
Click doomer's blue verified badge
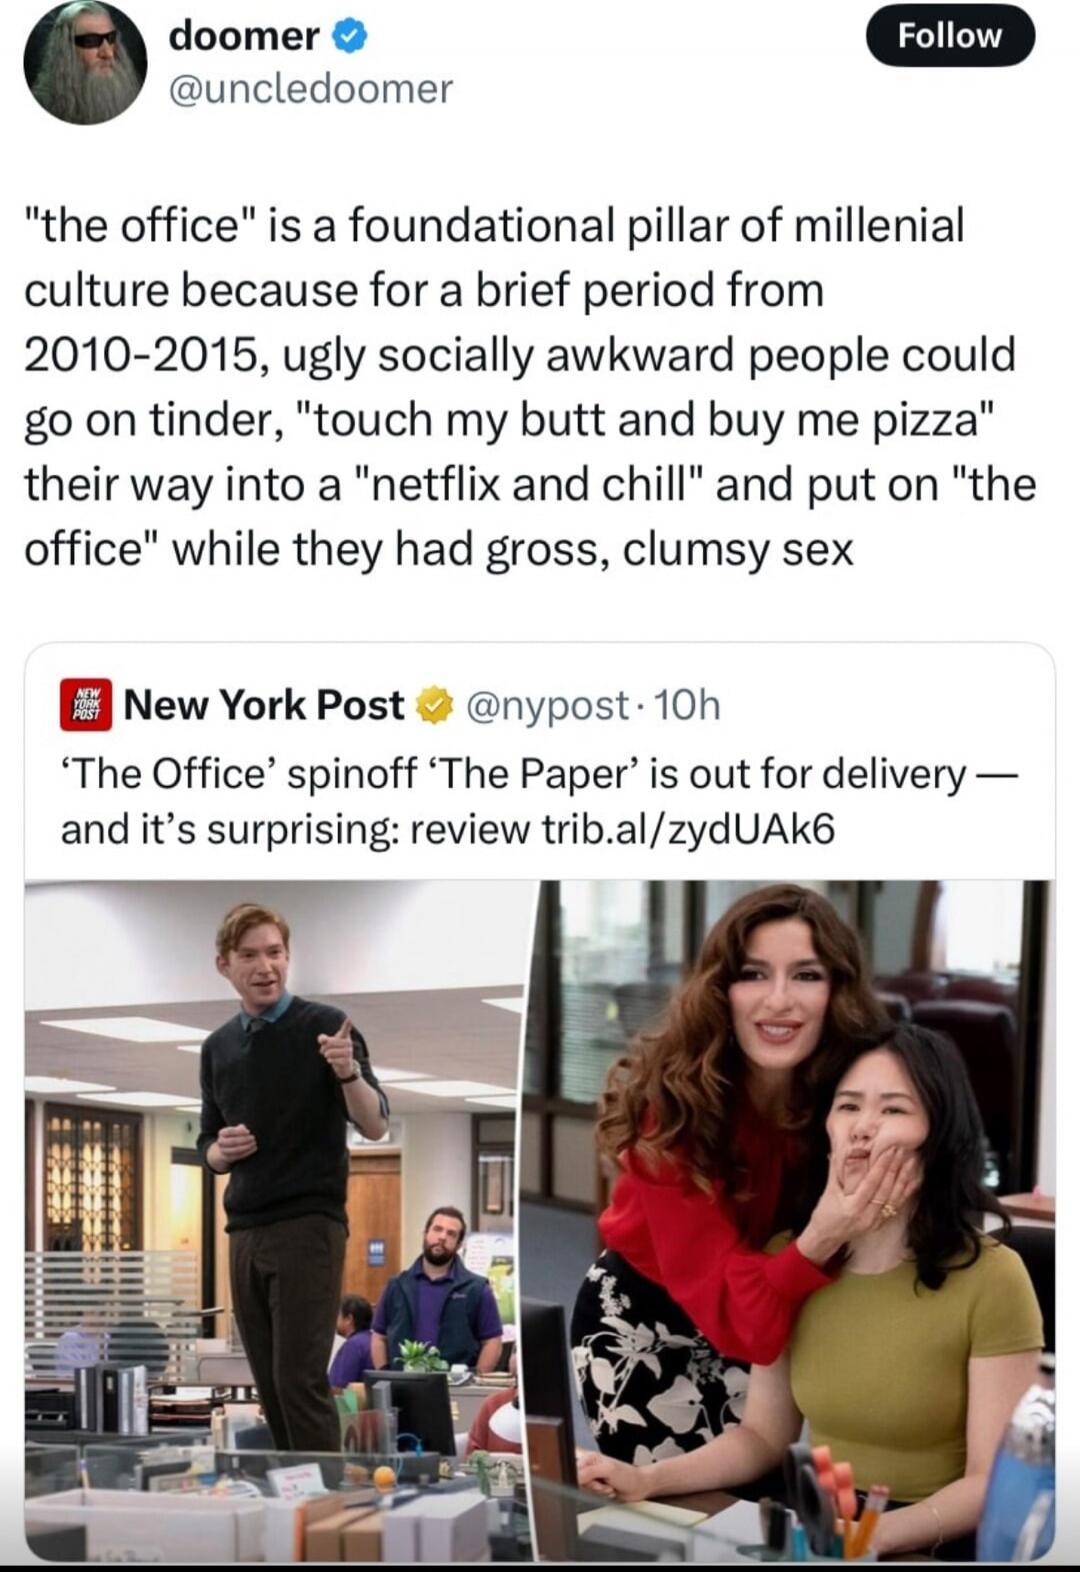[351, 37]
